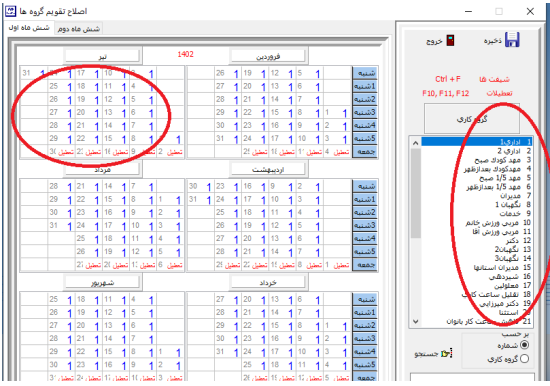Viewport: 550px width, 386px height.
Task: Switch to the شش ماه دوم tab
Action: [x=79, y=29]
